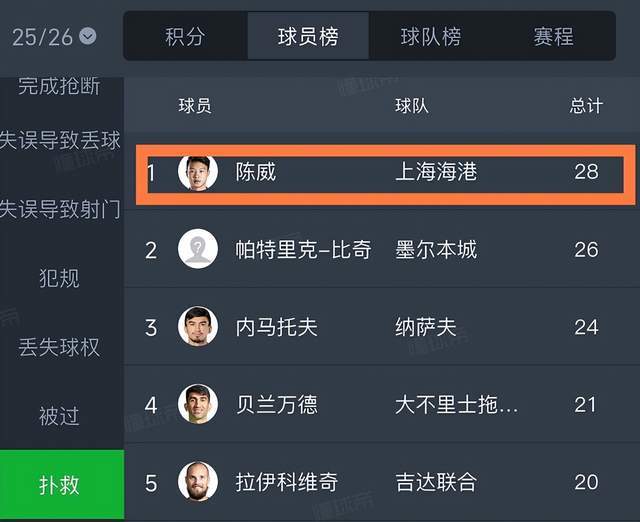This screenshot has height=522, width=640.
Task: Click 陈威's player avatar
Action: point(198,172)
